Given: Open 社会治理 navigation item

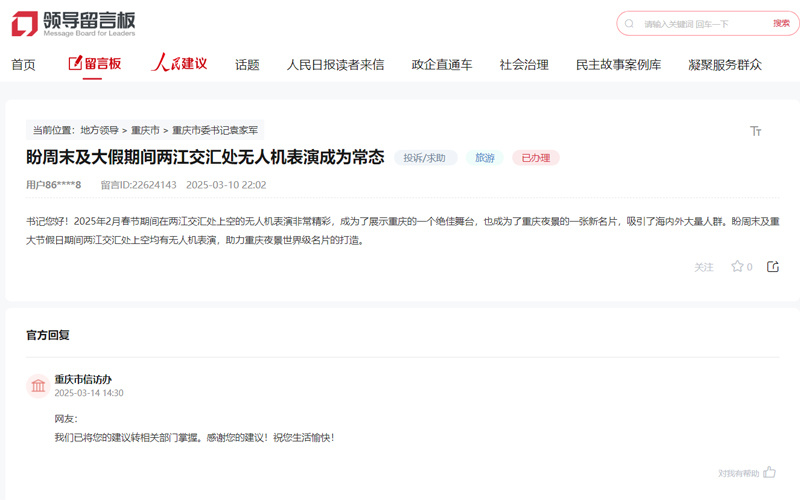Looking at the screenshot, I should coord(524,65).
